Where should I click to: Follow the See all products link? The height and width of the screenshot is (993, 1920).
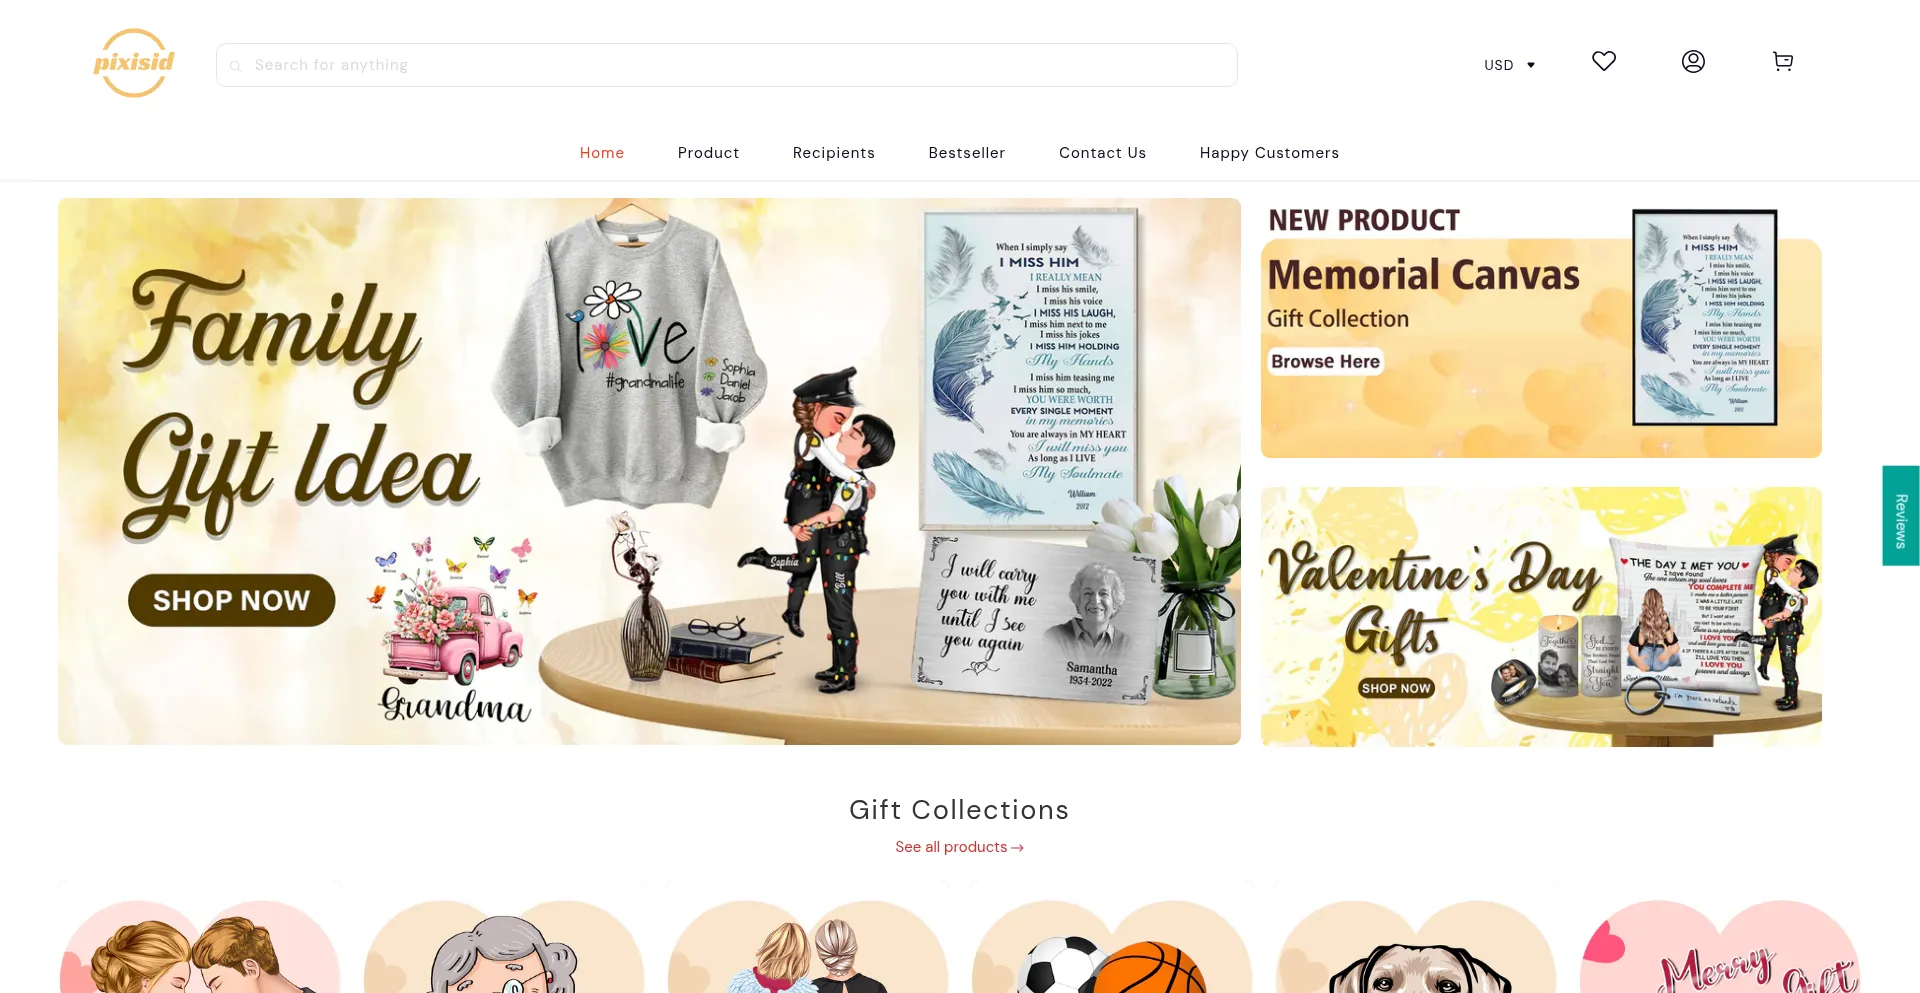pyautogui.click(x=959, y=847)
